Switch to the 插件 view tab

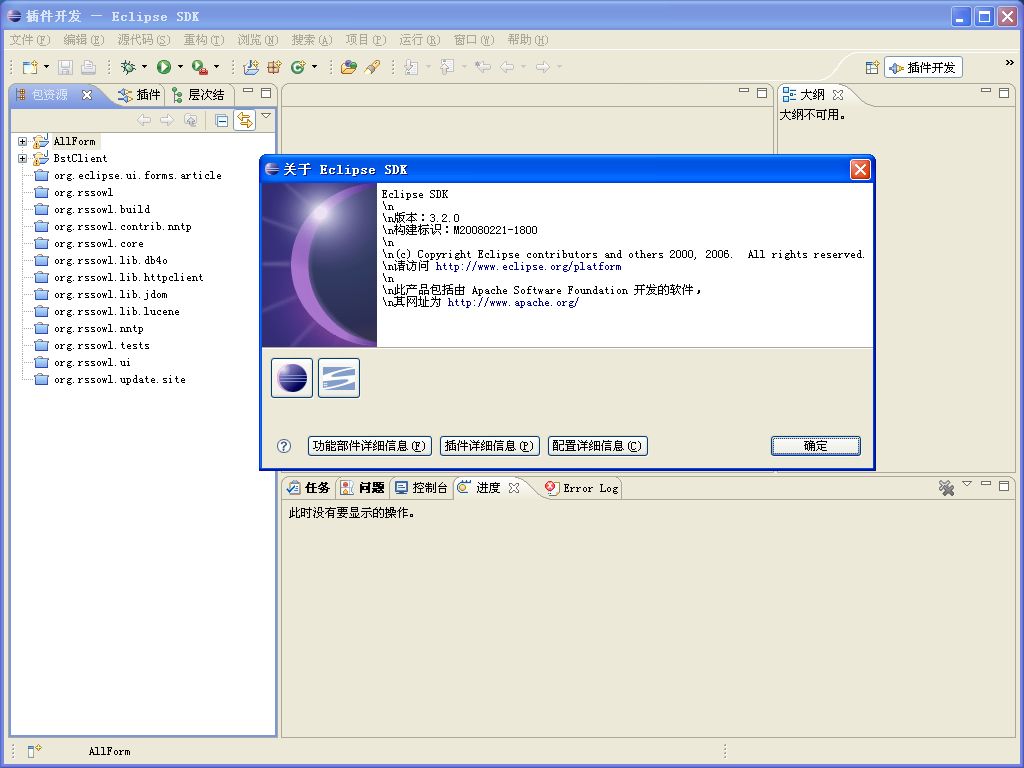point(139,95)
